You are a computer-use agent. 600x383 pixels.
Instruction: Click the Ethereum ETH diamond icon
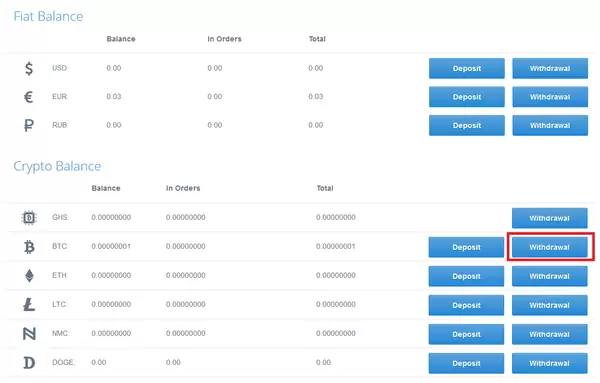(29, 275)
